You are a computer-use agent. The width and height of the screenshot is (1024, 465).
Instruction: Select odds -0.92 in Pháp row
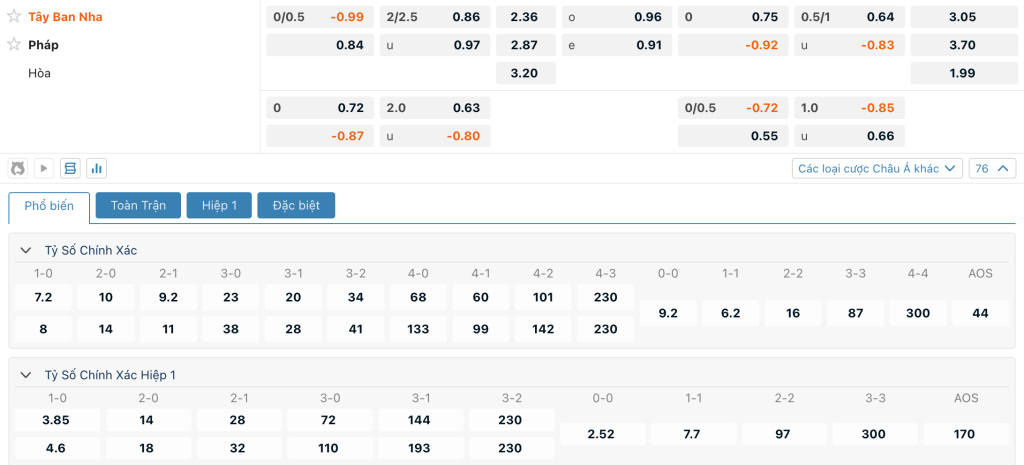click(733, 44)
